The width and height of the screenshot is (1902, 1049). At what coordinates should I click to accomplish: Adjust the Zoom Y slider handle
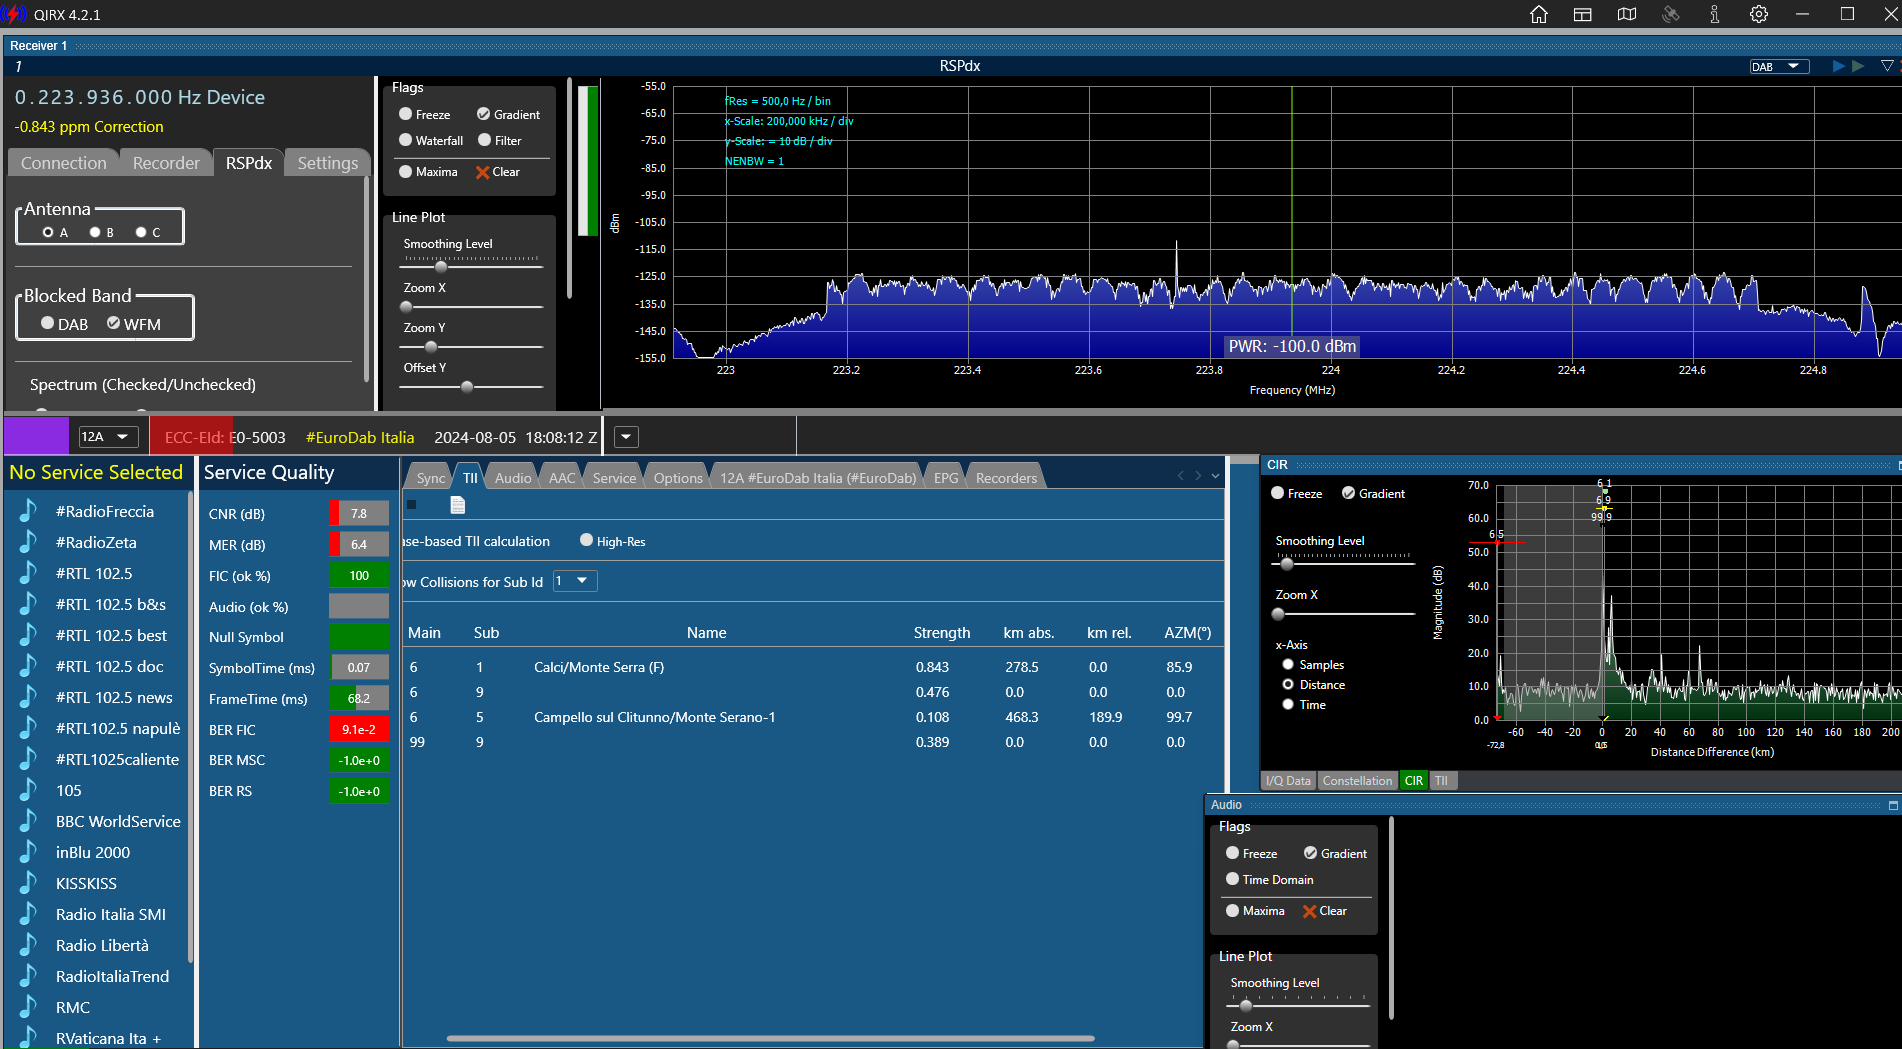(x=431, y=347)
